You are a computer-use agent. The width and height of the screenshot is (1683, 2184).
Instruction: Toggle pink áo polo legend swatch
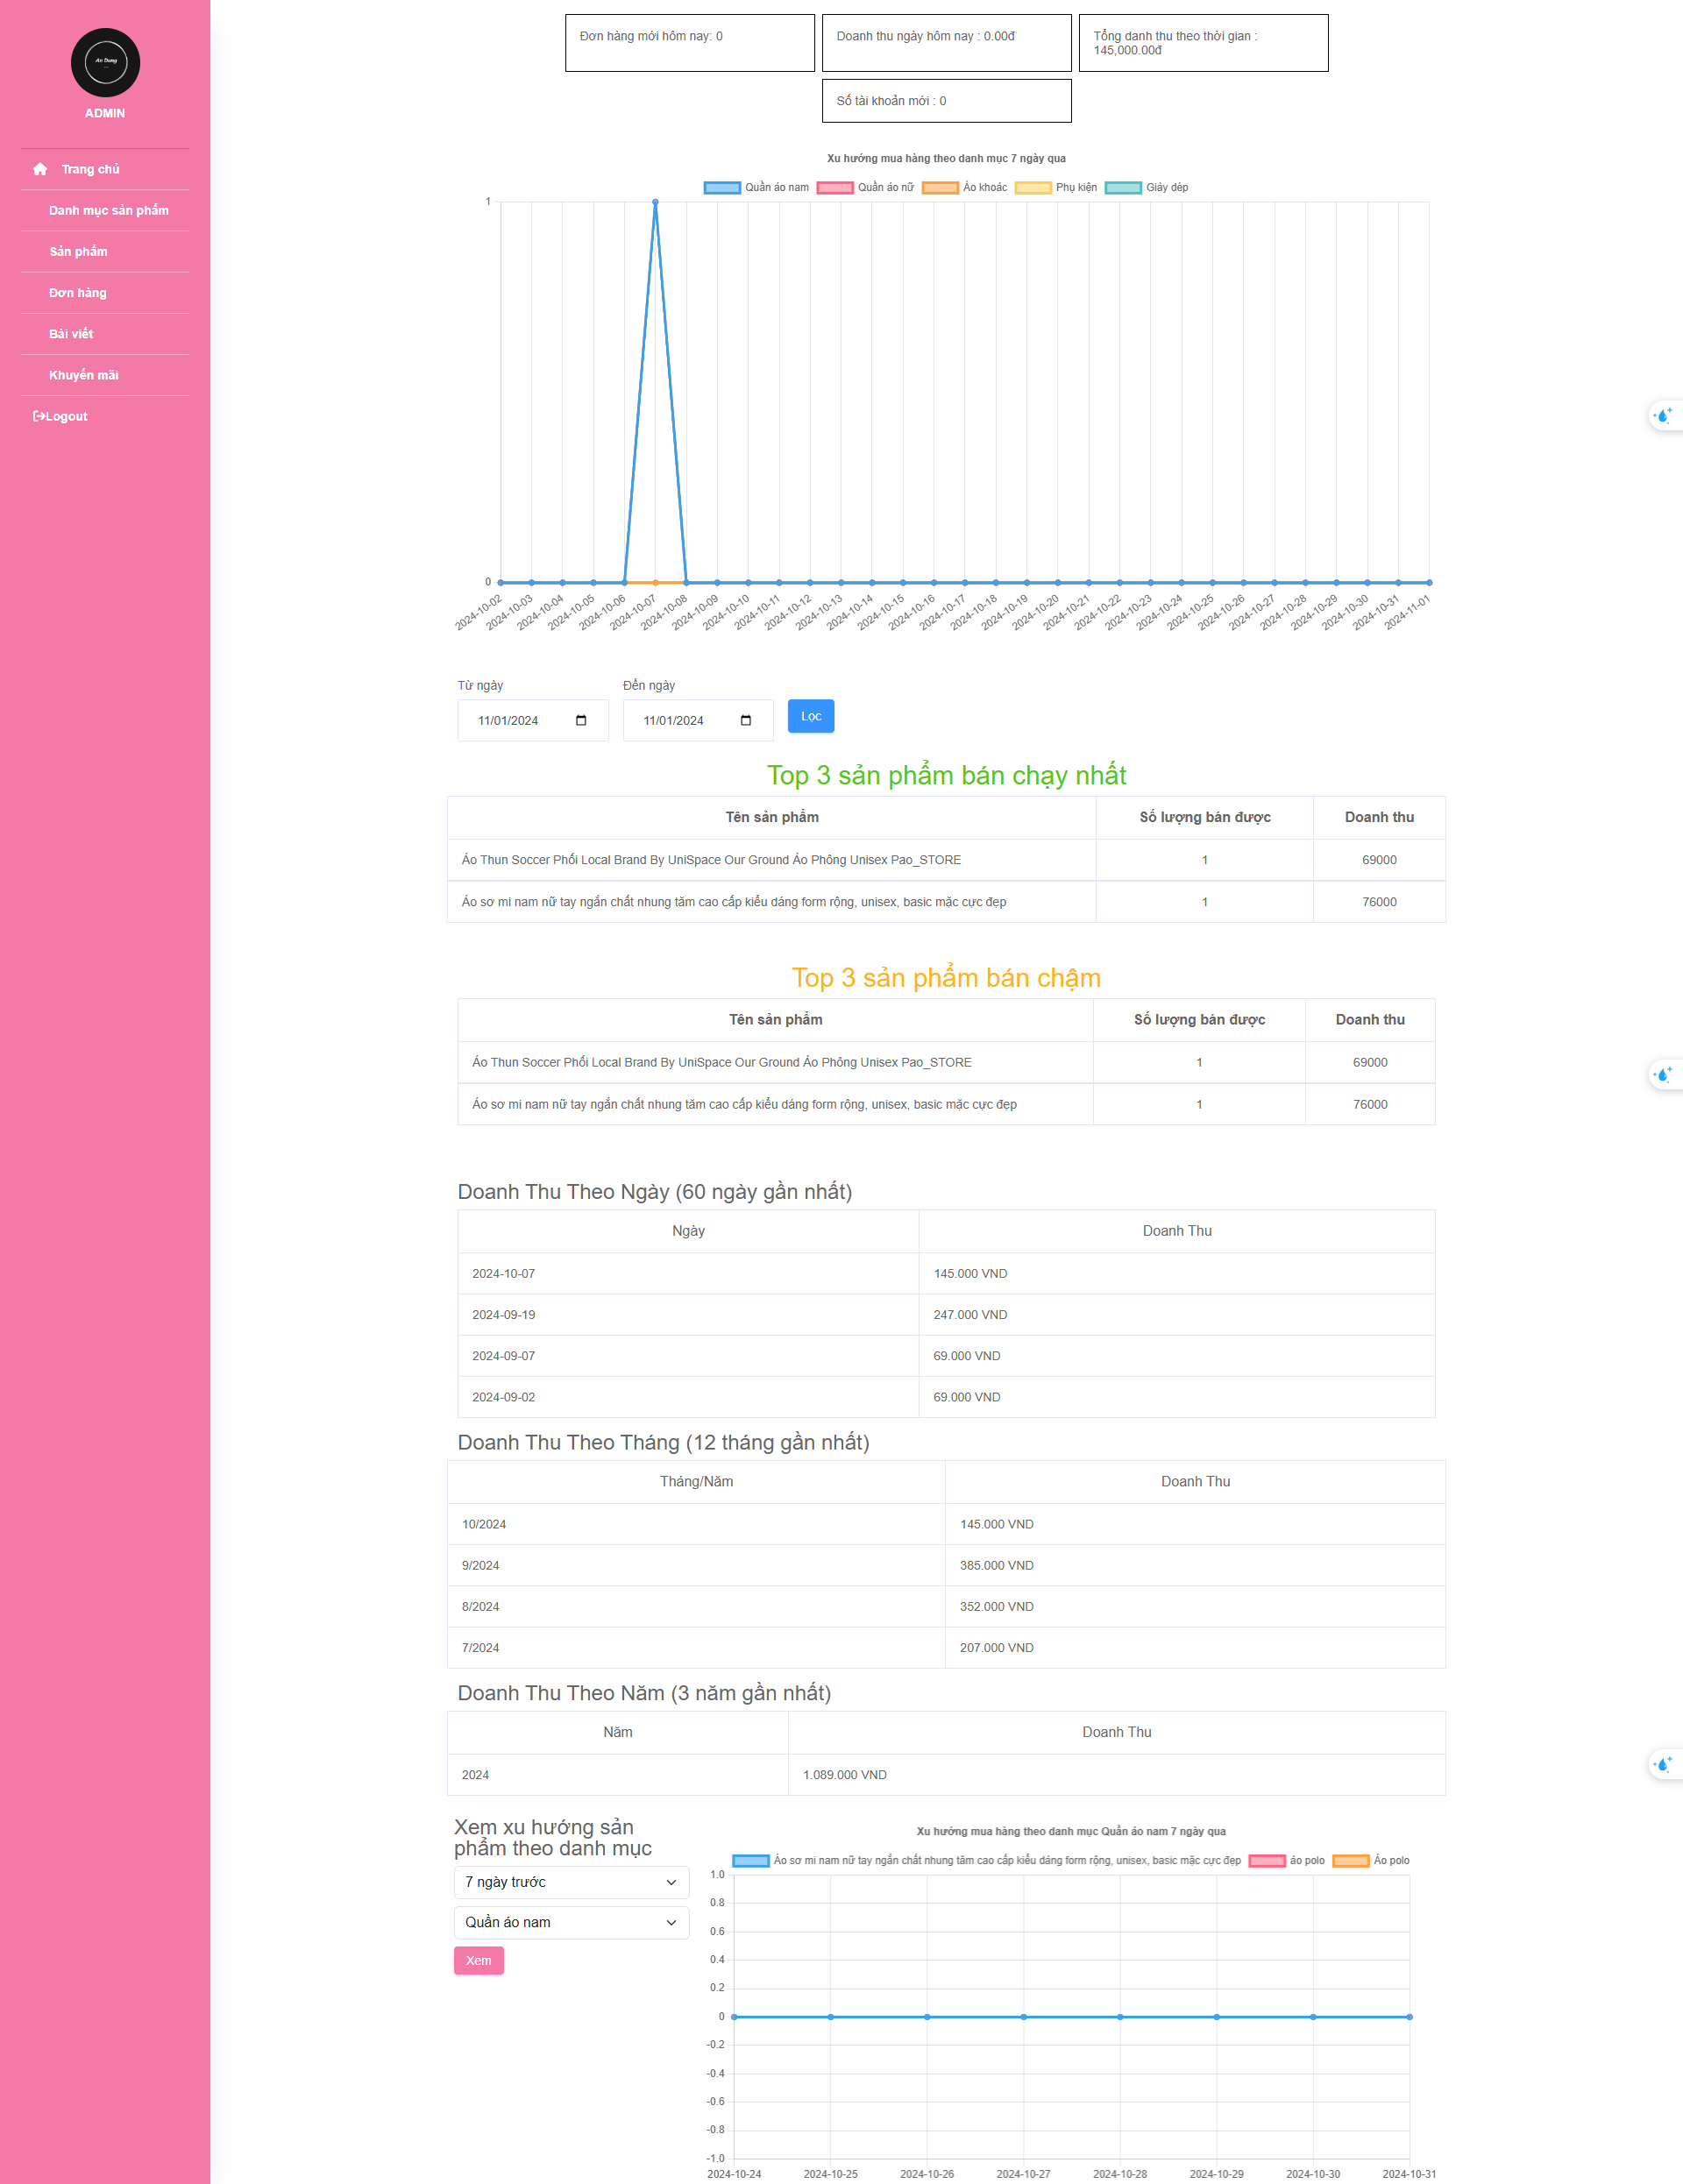[1267, 1860]
